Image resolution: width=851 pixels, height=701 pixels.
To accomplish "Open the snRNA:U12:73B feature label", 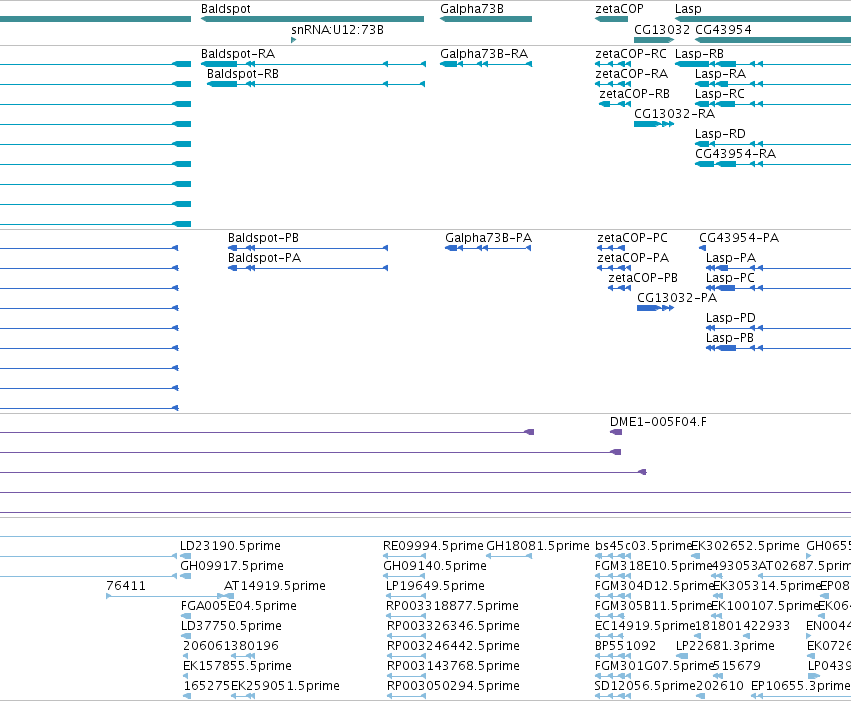I will (x=337, y=29).
